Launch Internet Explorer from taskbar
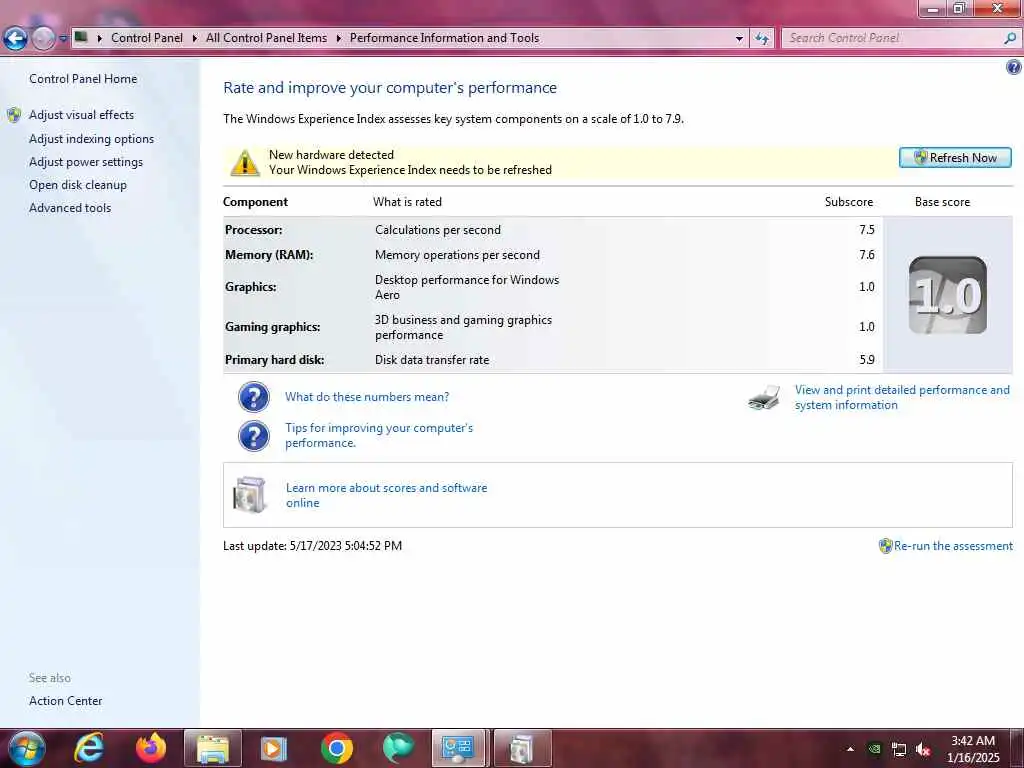 click(89, 748)
